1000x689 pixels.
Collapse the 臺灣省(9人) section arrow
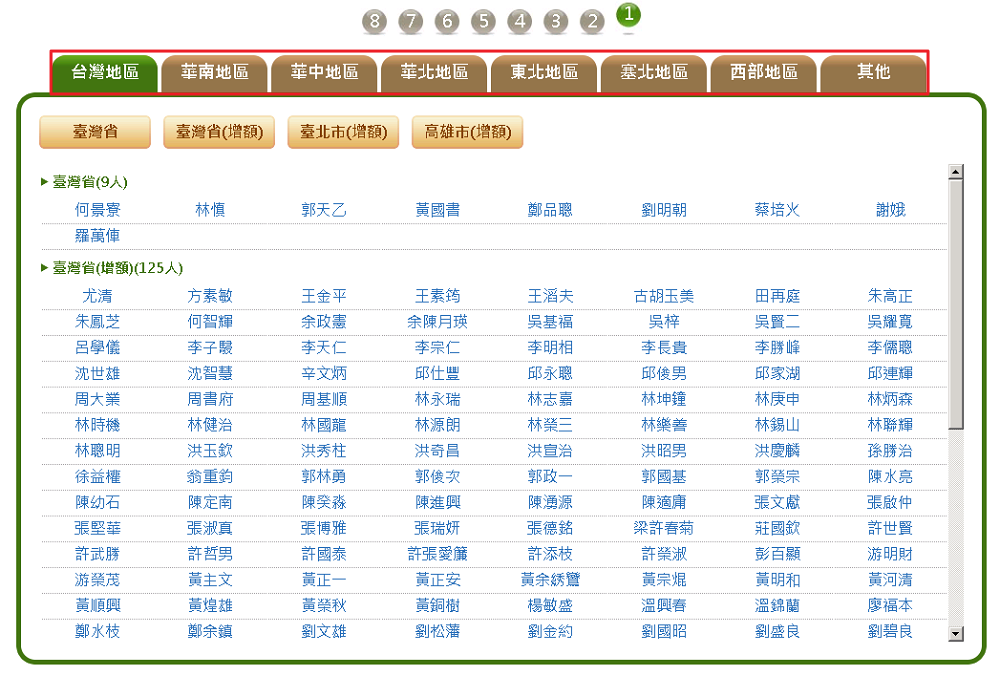(44, 182)
